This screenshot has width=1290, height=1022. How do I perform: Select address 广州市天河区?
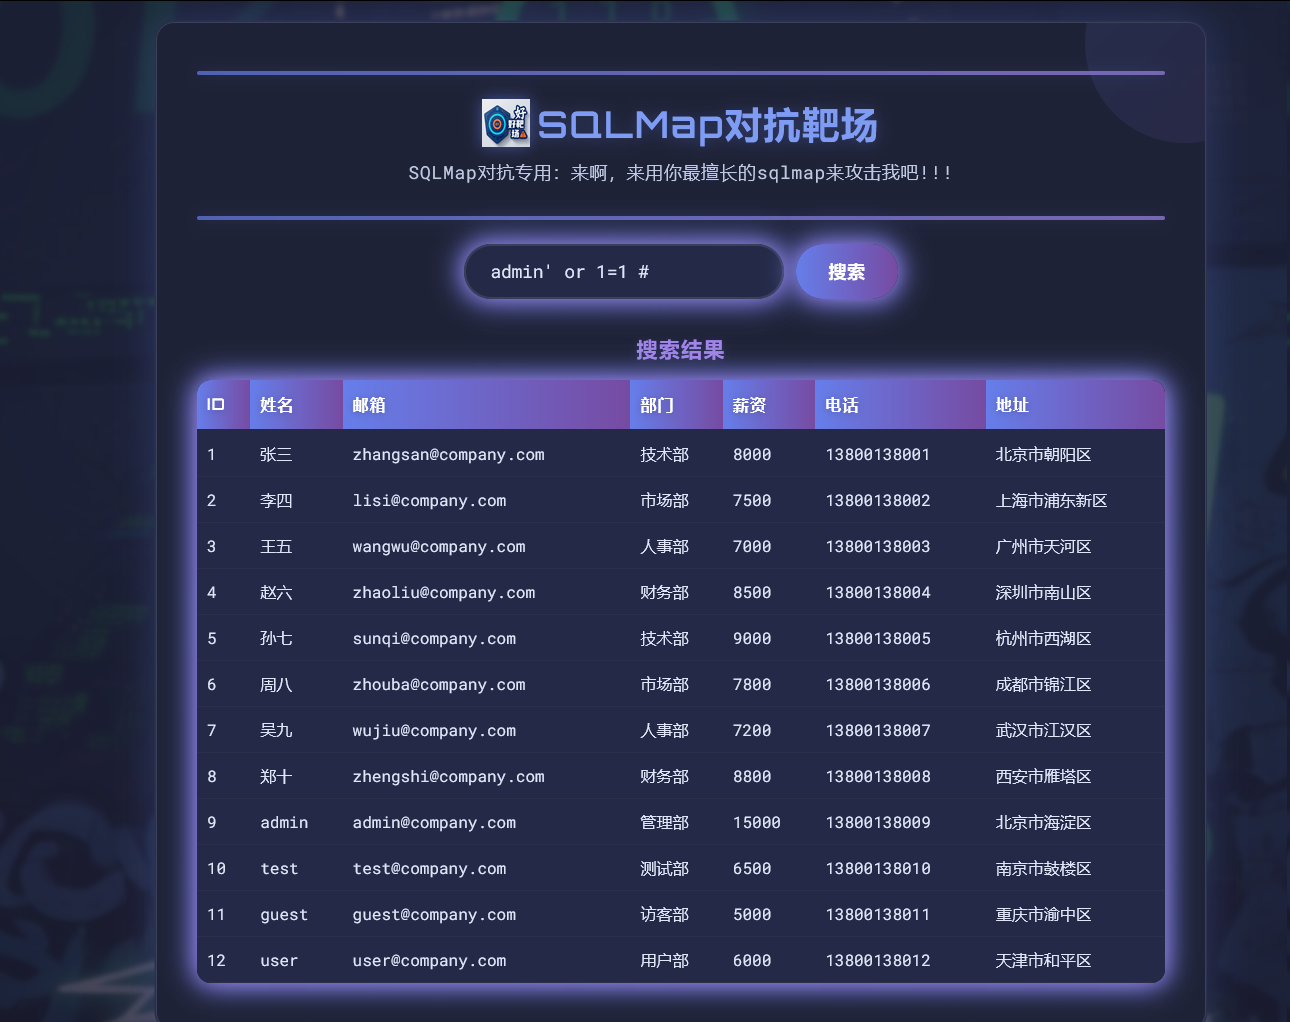click(1043, 547)
